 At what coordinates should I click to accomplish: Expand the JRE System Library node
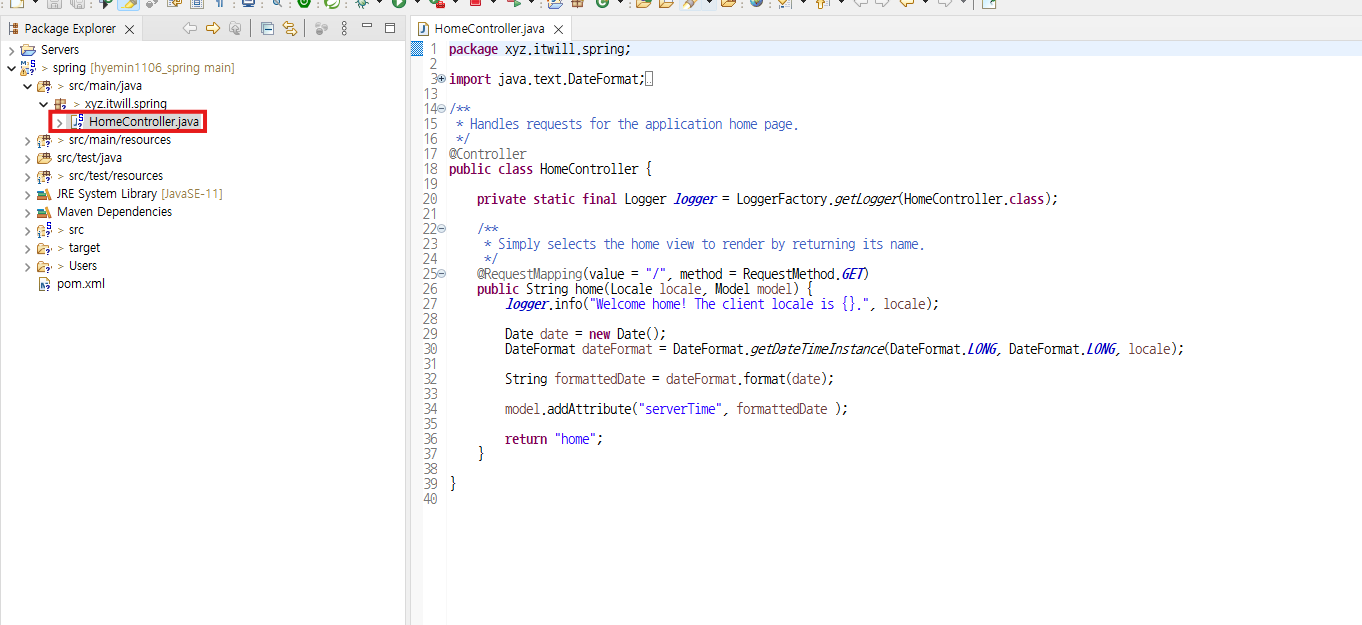point(28,194)
